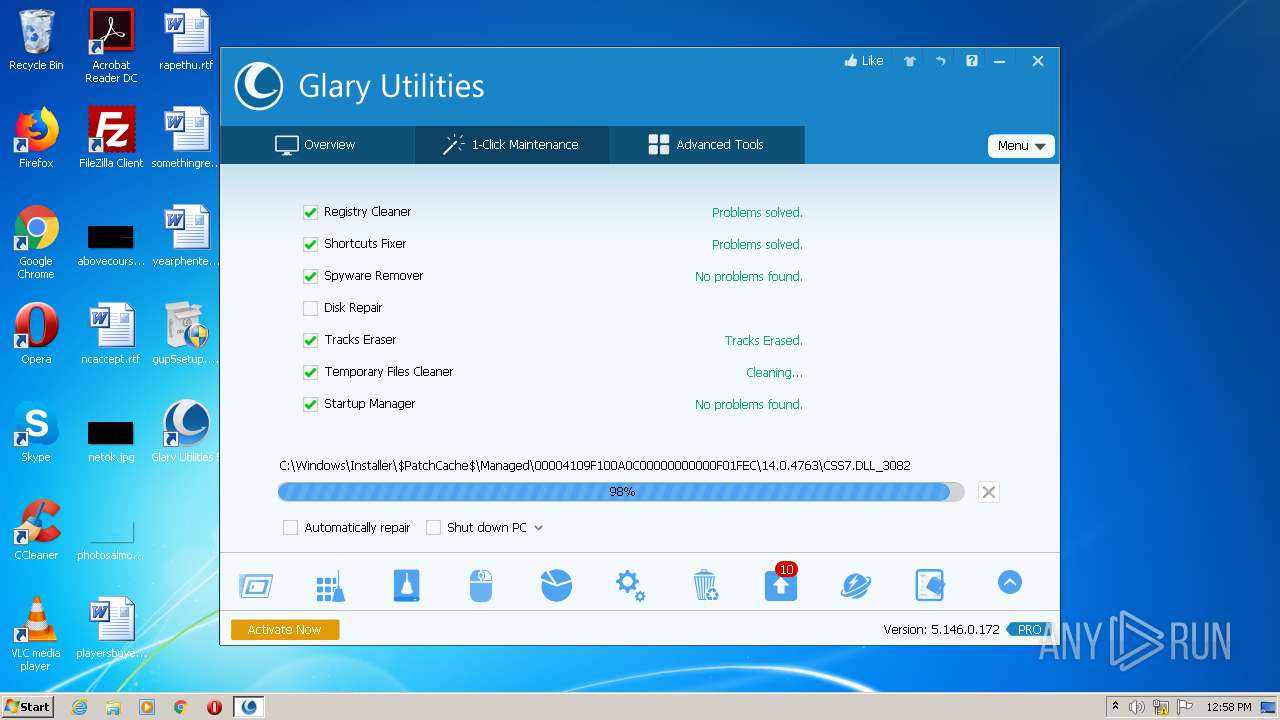Open the ncaccept.rtf desktop document

pyautogui.click(x=111, y=333)
